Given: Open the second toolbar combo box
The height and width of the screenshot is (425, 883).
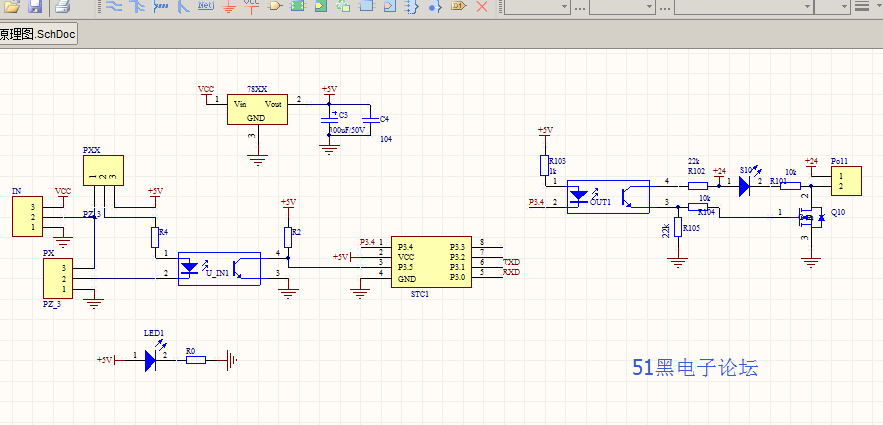Looking at the screenshot, I should (622, 6).
